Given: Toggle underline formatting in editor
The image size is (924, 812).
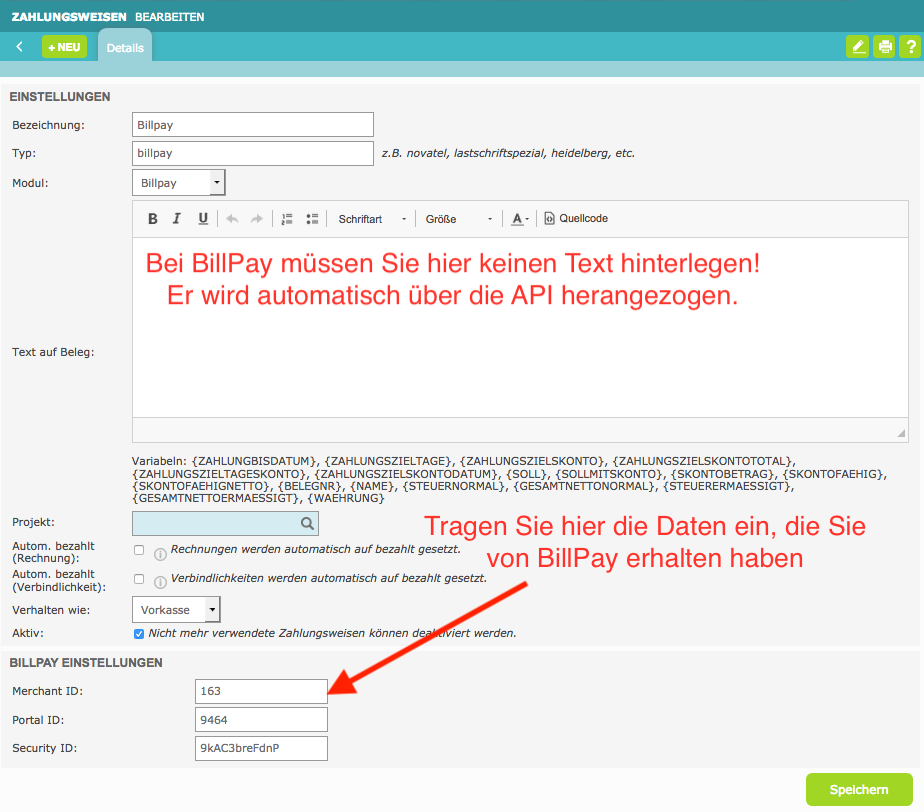Looking at the screenshot, I should (203, 219).
